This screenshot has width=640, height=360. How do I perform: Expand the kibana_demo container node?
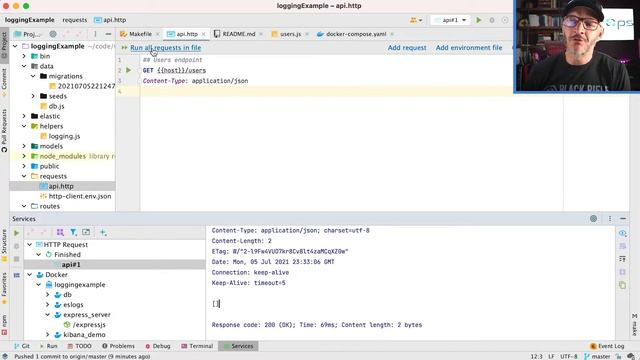coord(48,335)
